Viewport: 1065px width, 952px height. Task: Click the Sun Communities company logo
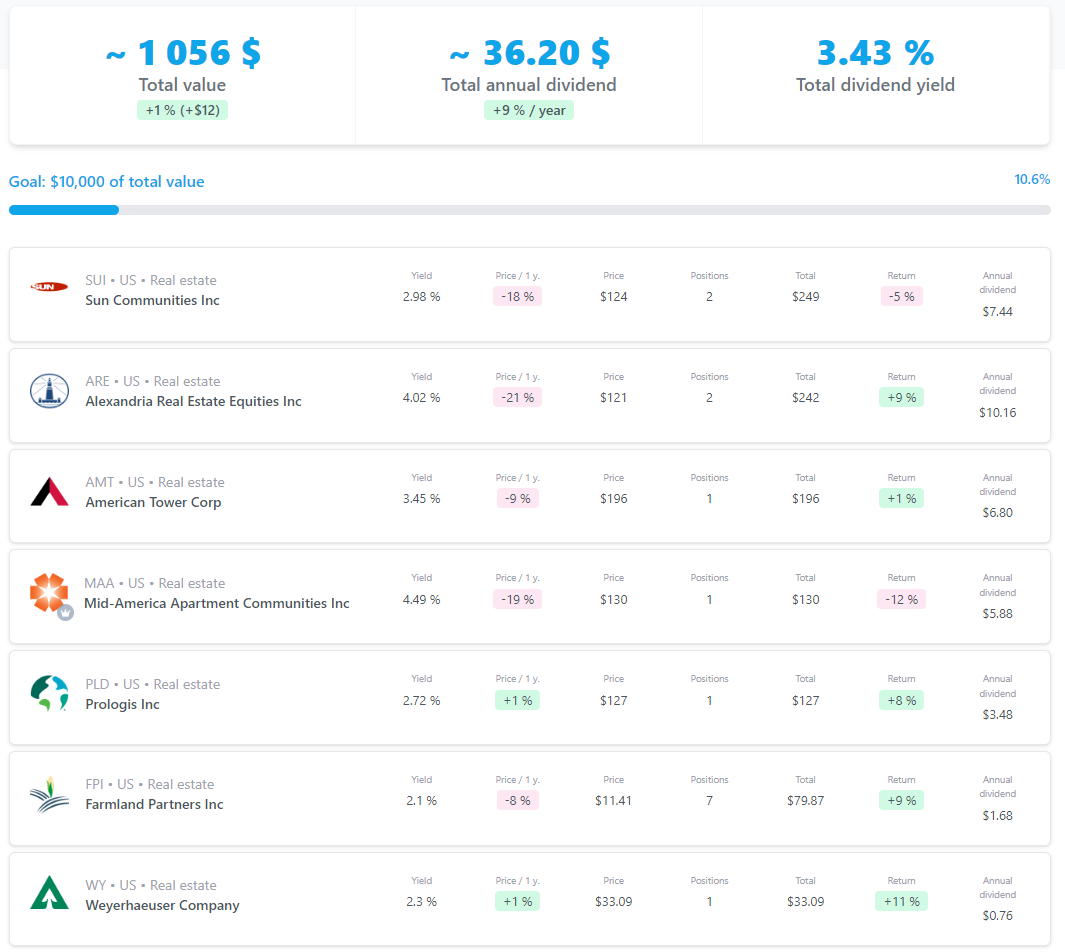(x=49, y=287)
